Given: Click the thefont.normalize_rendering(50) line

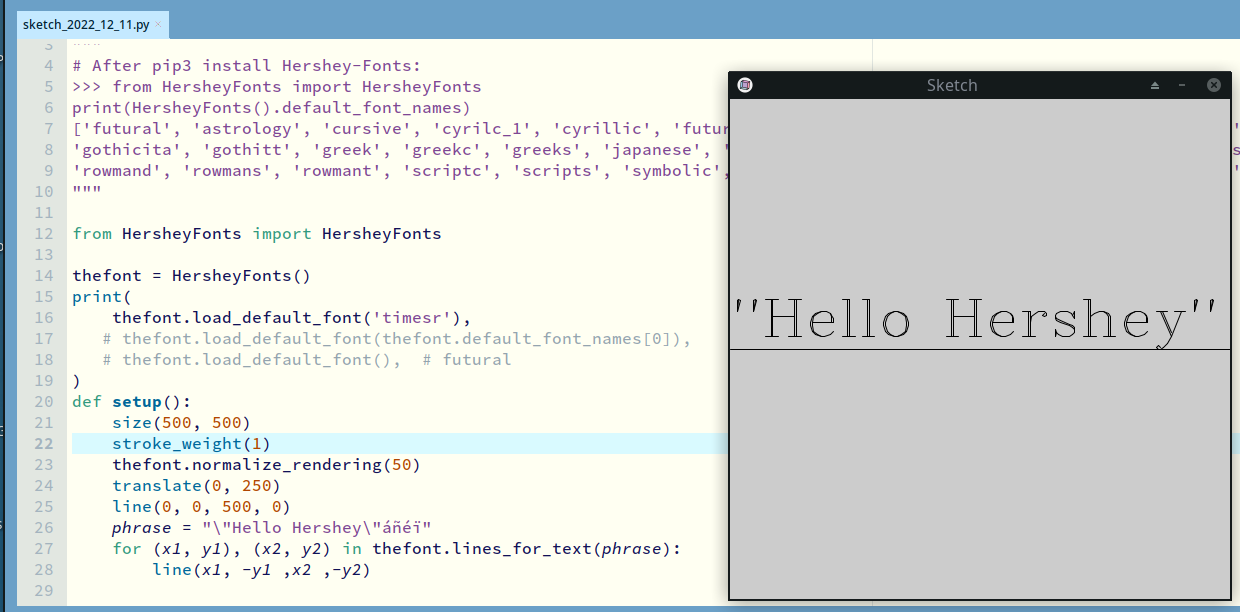Looking at the screenshot, I should (265, 465).
